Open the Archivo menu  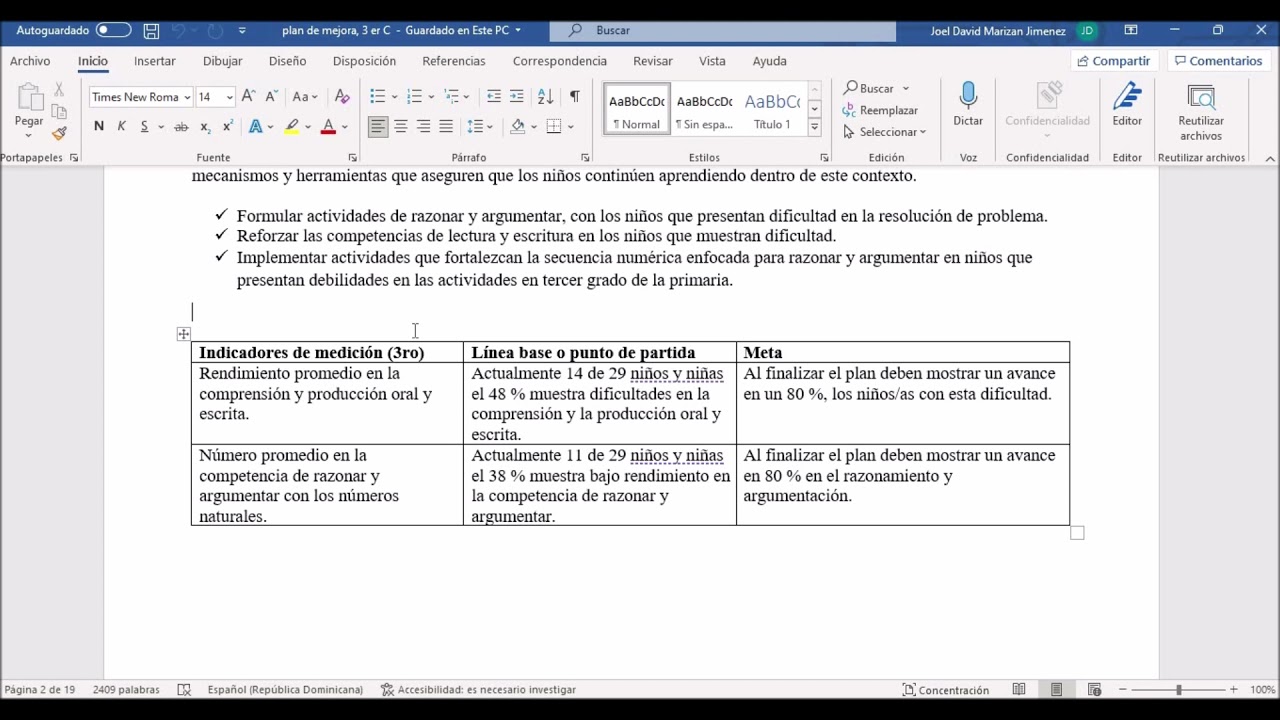(30, 61)
